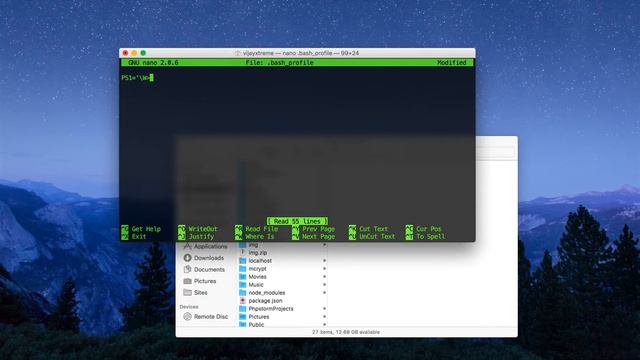Click the Prev Page shortcut in nano
This screenshot has height=360, width=640.
[x=313, y=229]
